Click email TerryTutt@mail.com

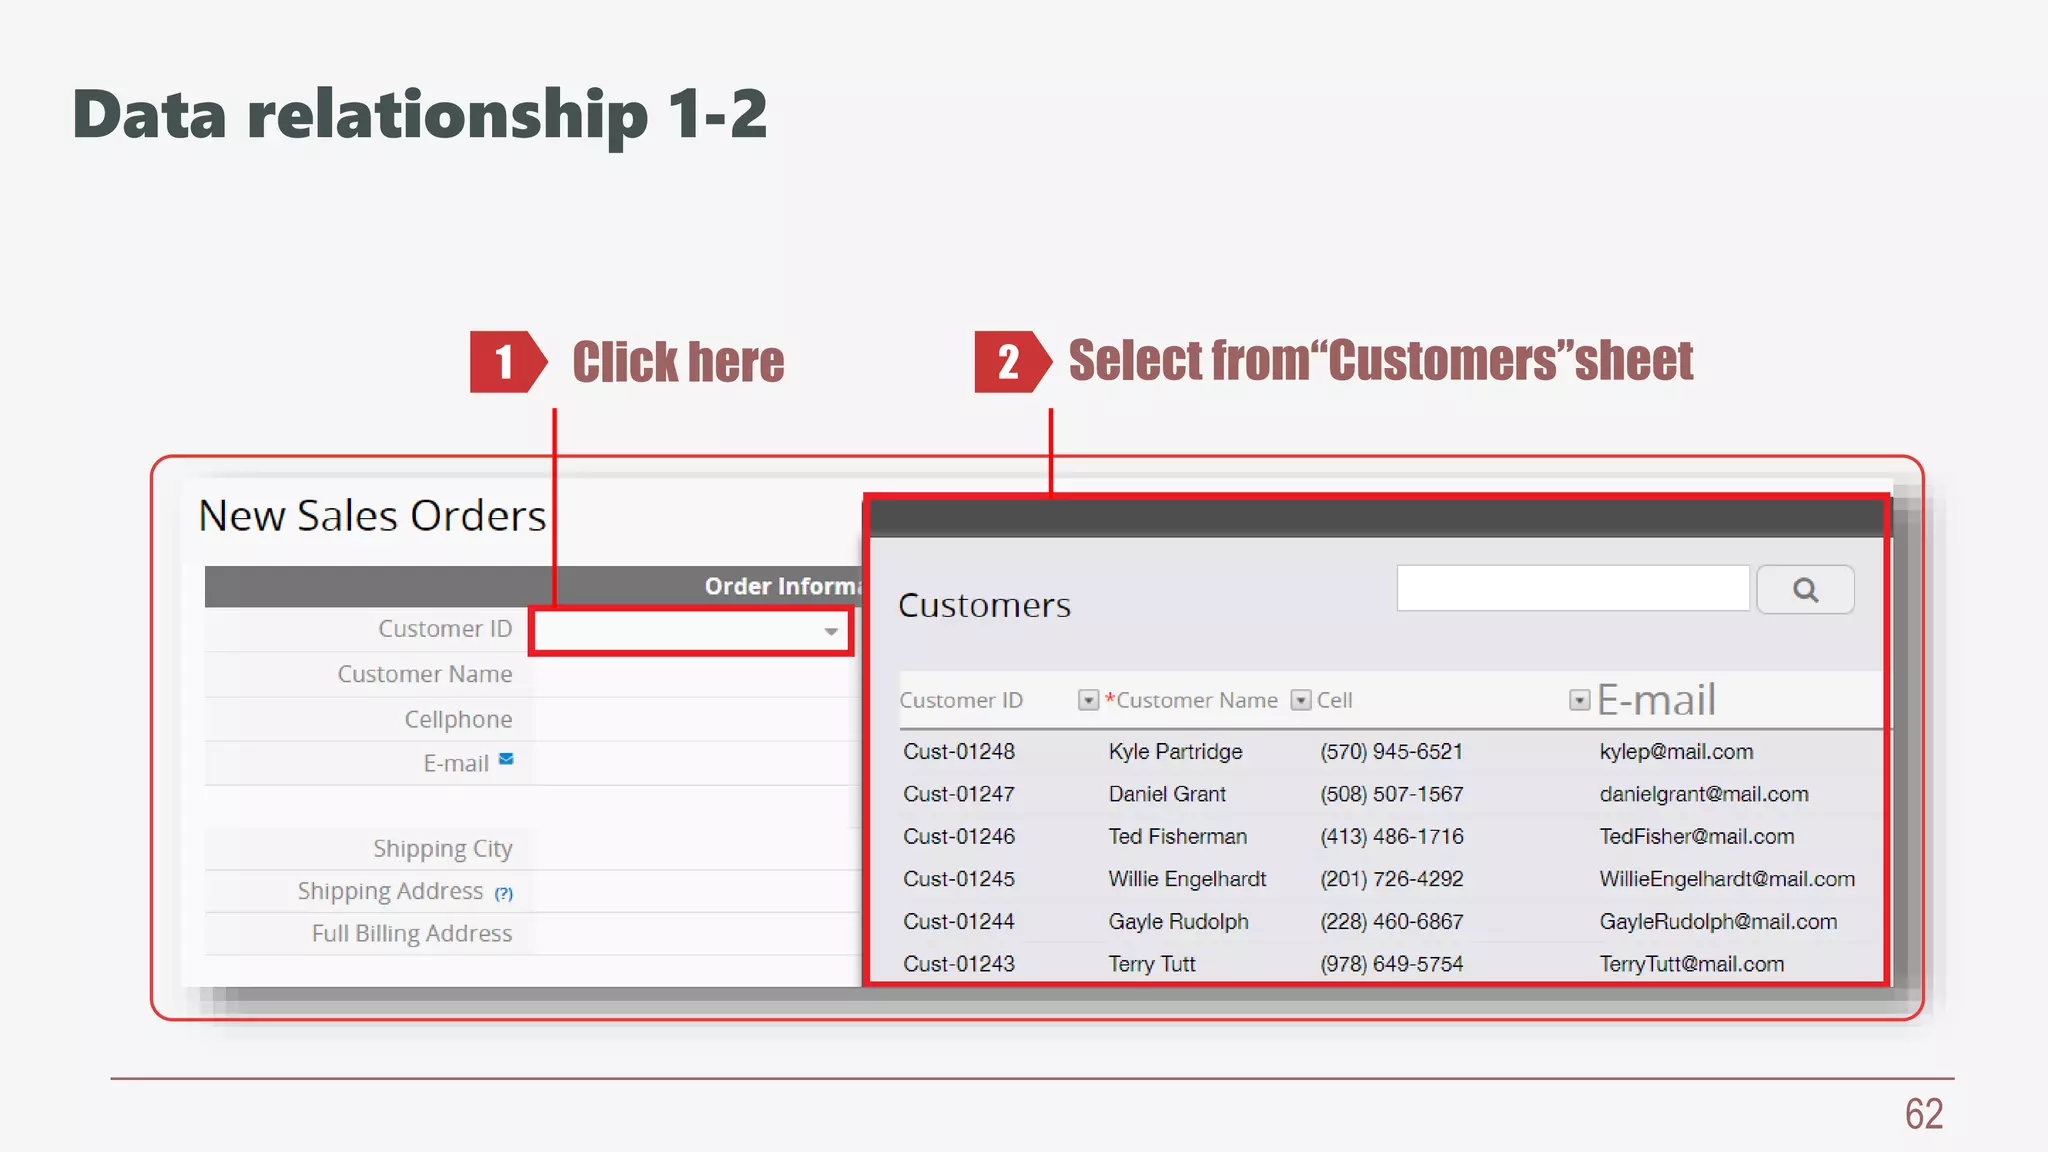tap(1691, 964)
